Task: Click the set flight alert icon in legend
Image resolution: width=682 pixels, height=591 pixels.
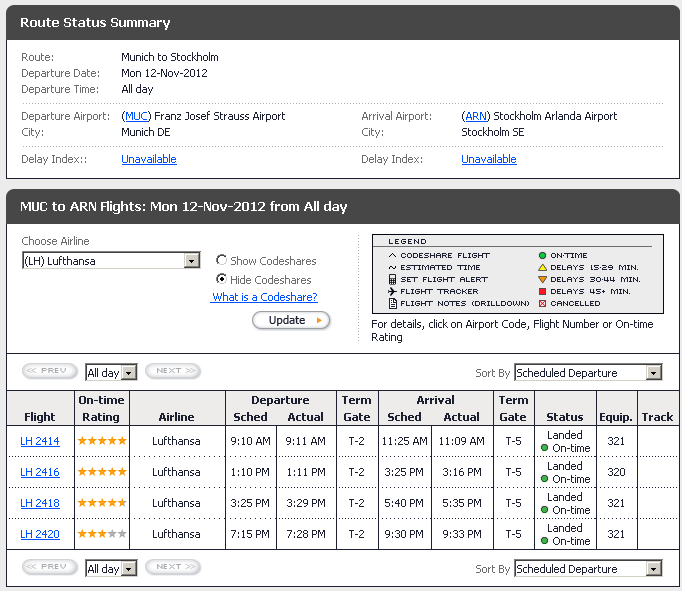Action: pyautogui.click(x=392, y=279)
